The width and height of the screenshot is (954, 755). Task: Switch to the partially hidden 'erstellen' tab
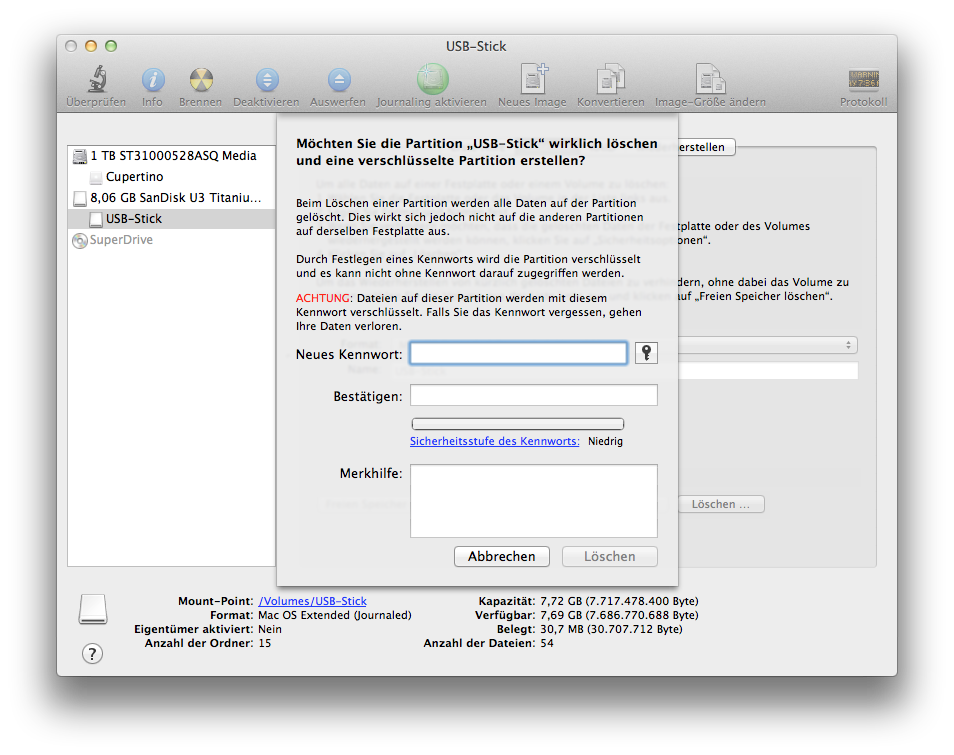[x=706, y=147]
